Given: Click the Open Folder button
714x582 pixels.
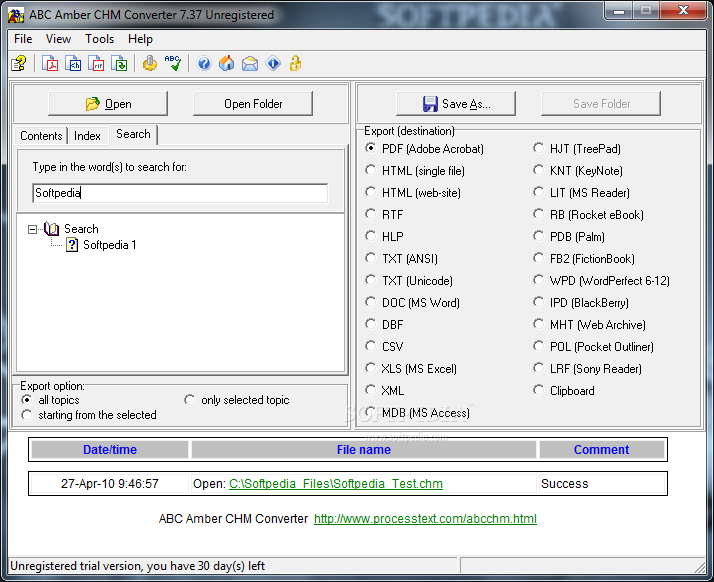Looking at the screenshot, I should click(x=253, y=104).
